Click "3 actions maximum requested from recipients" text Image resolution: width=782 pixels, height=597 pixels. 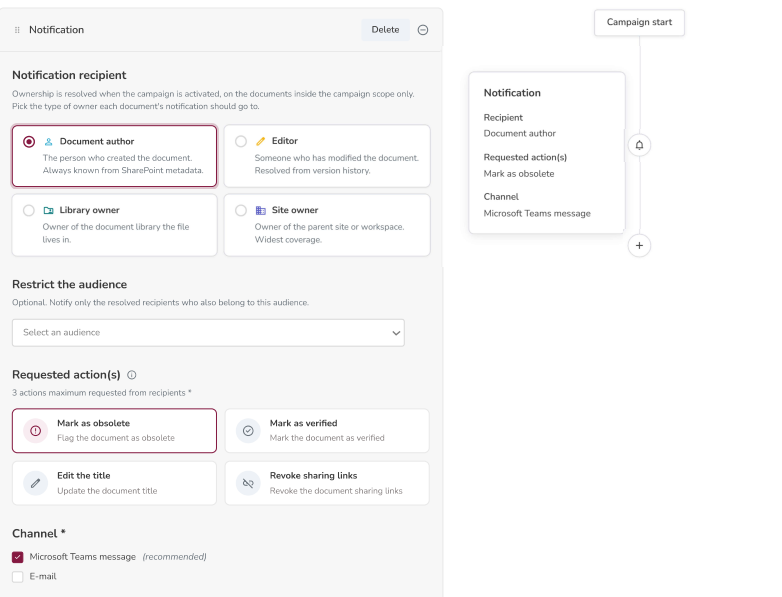(102, 393)
